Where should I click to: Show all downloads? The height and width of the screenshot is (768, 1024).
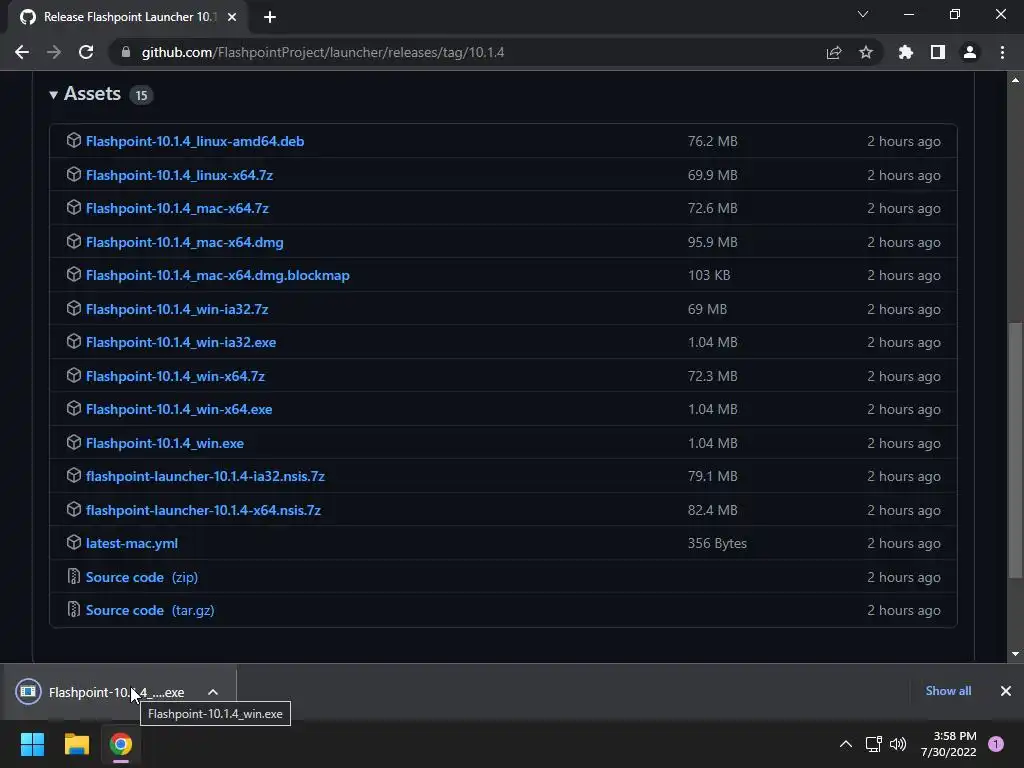click(948, 691)
